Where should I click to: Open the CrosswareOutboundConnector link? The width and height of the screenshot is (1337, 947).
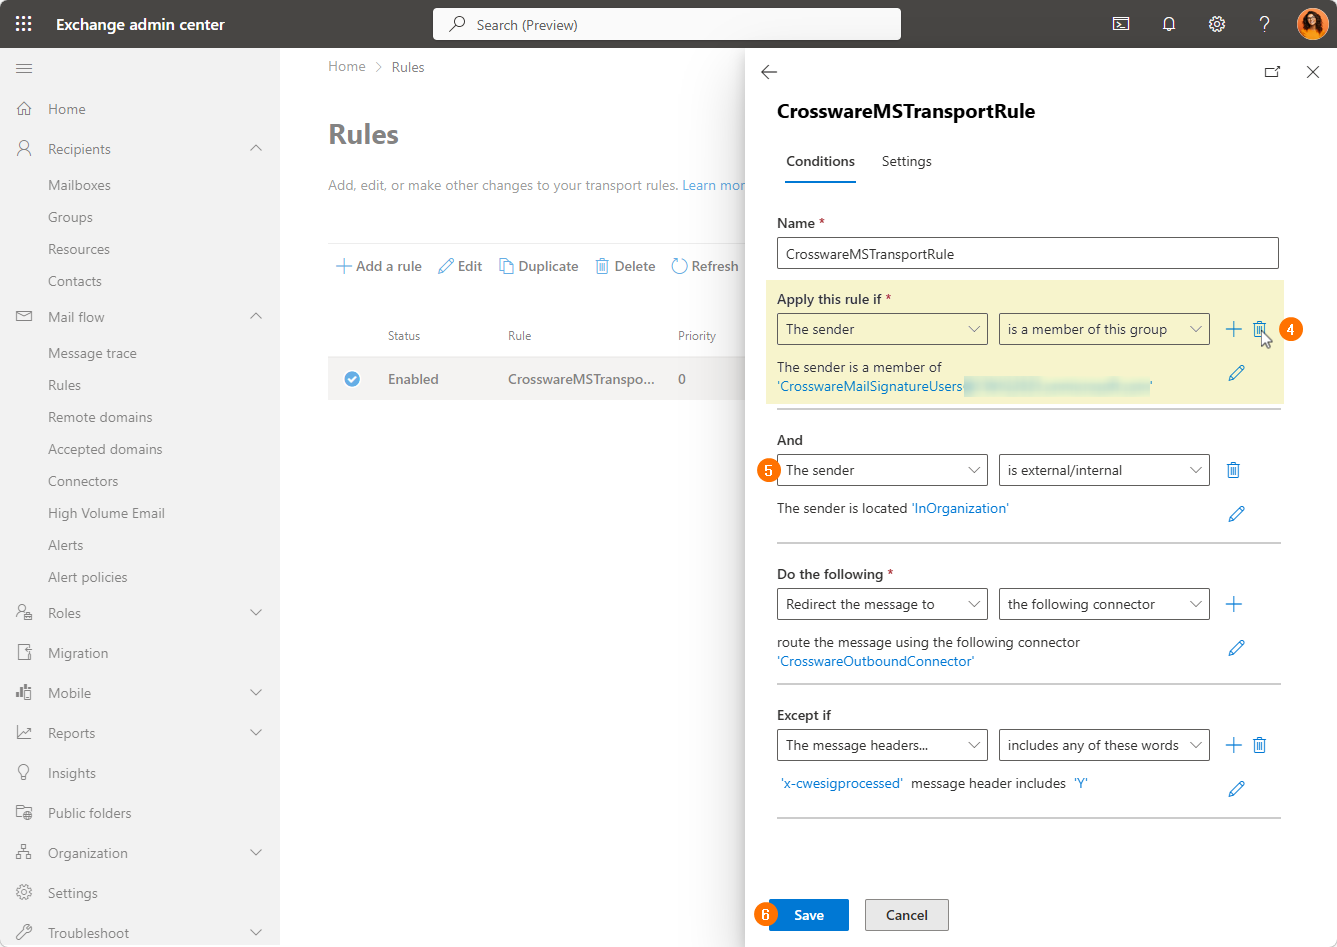(876, 661)
